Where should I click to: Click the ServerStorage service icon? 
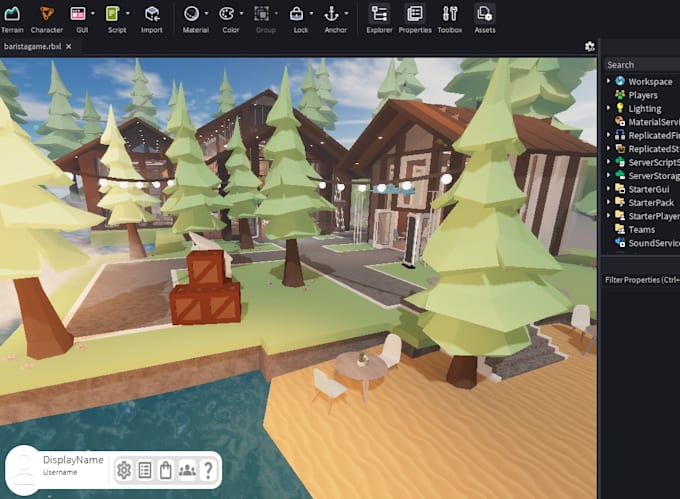[x=620, y=175]
